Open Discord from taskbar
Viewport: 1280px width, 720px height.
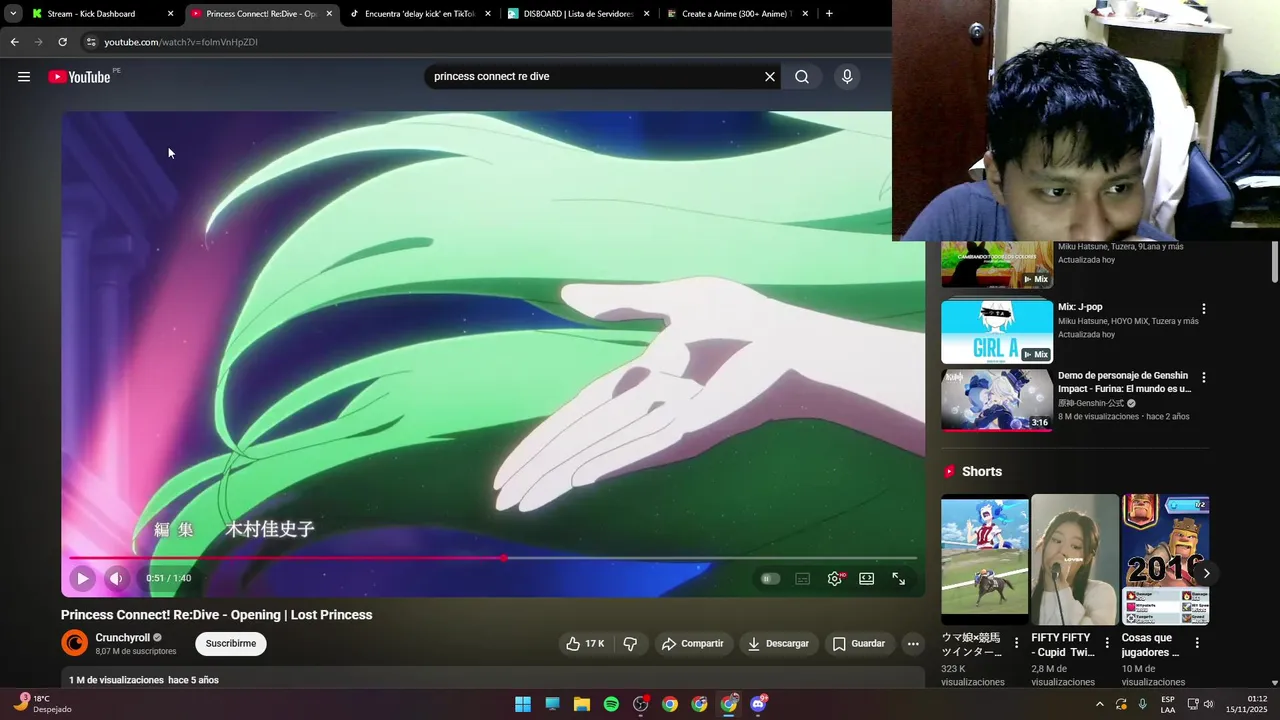pos(758,704)
